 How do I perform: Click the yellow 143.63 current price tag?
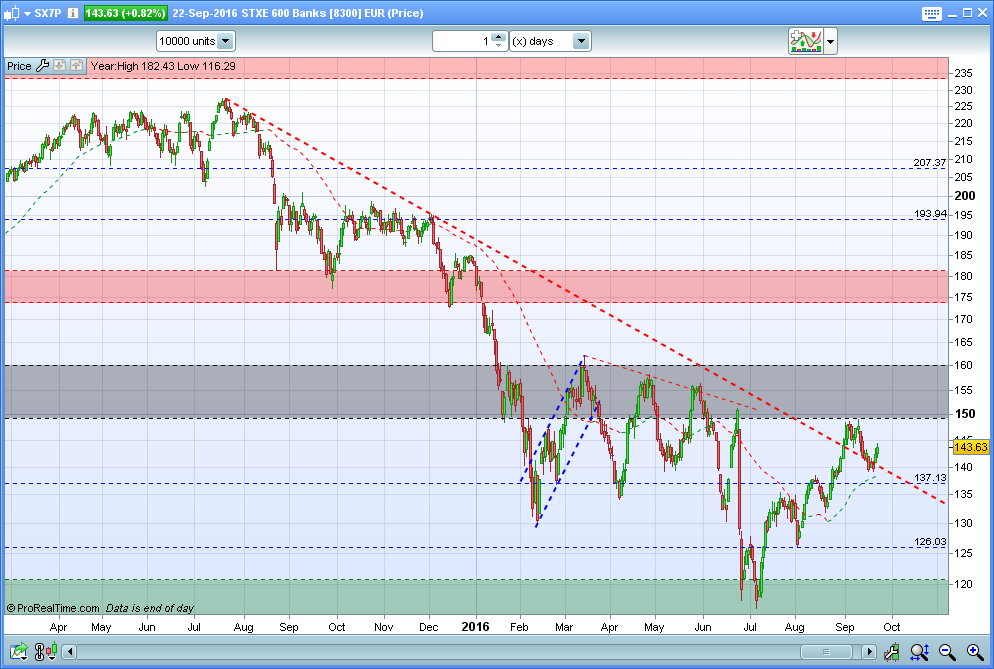pos(971,447)
